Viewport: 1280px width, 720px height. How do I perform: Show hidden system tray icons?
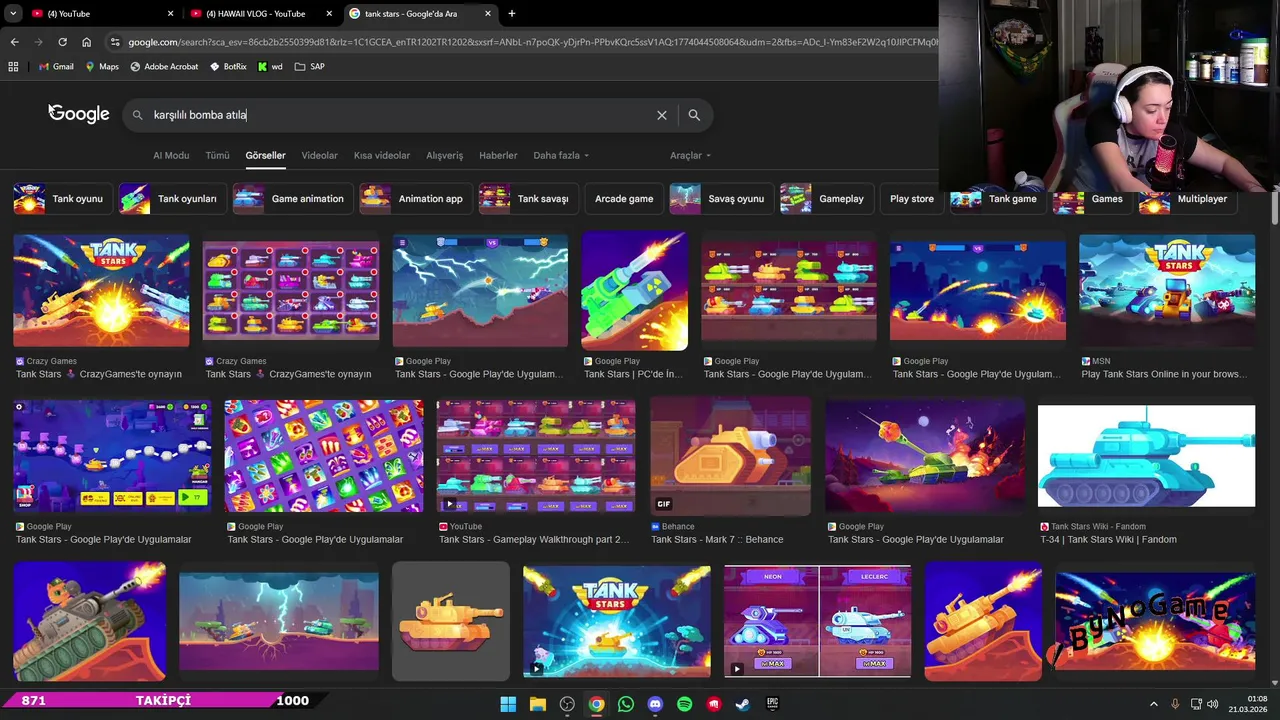(x=1153, y=704)
